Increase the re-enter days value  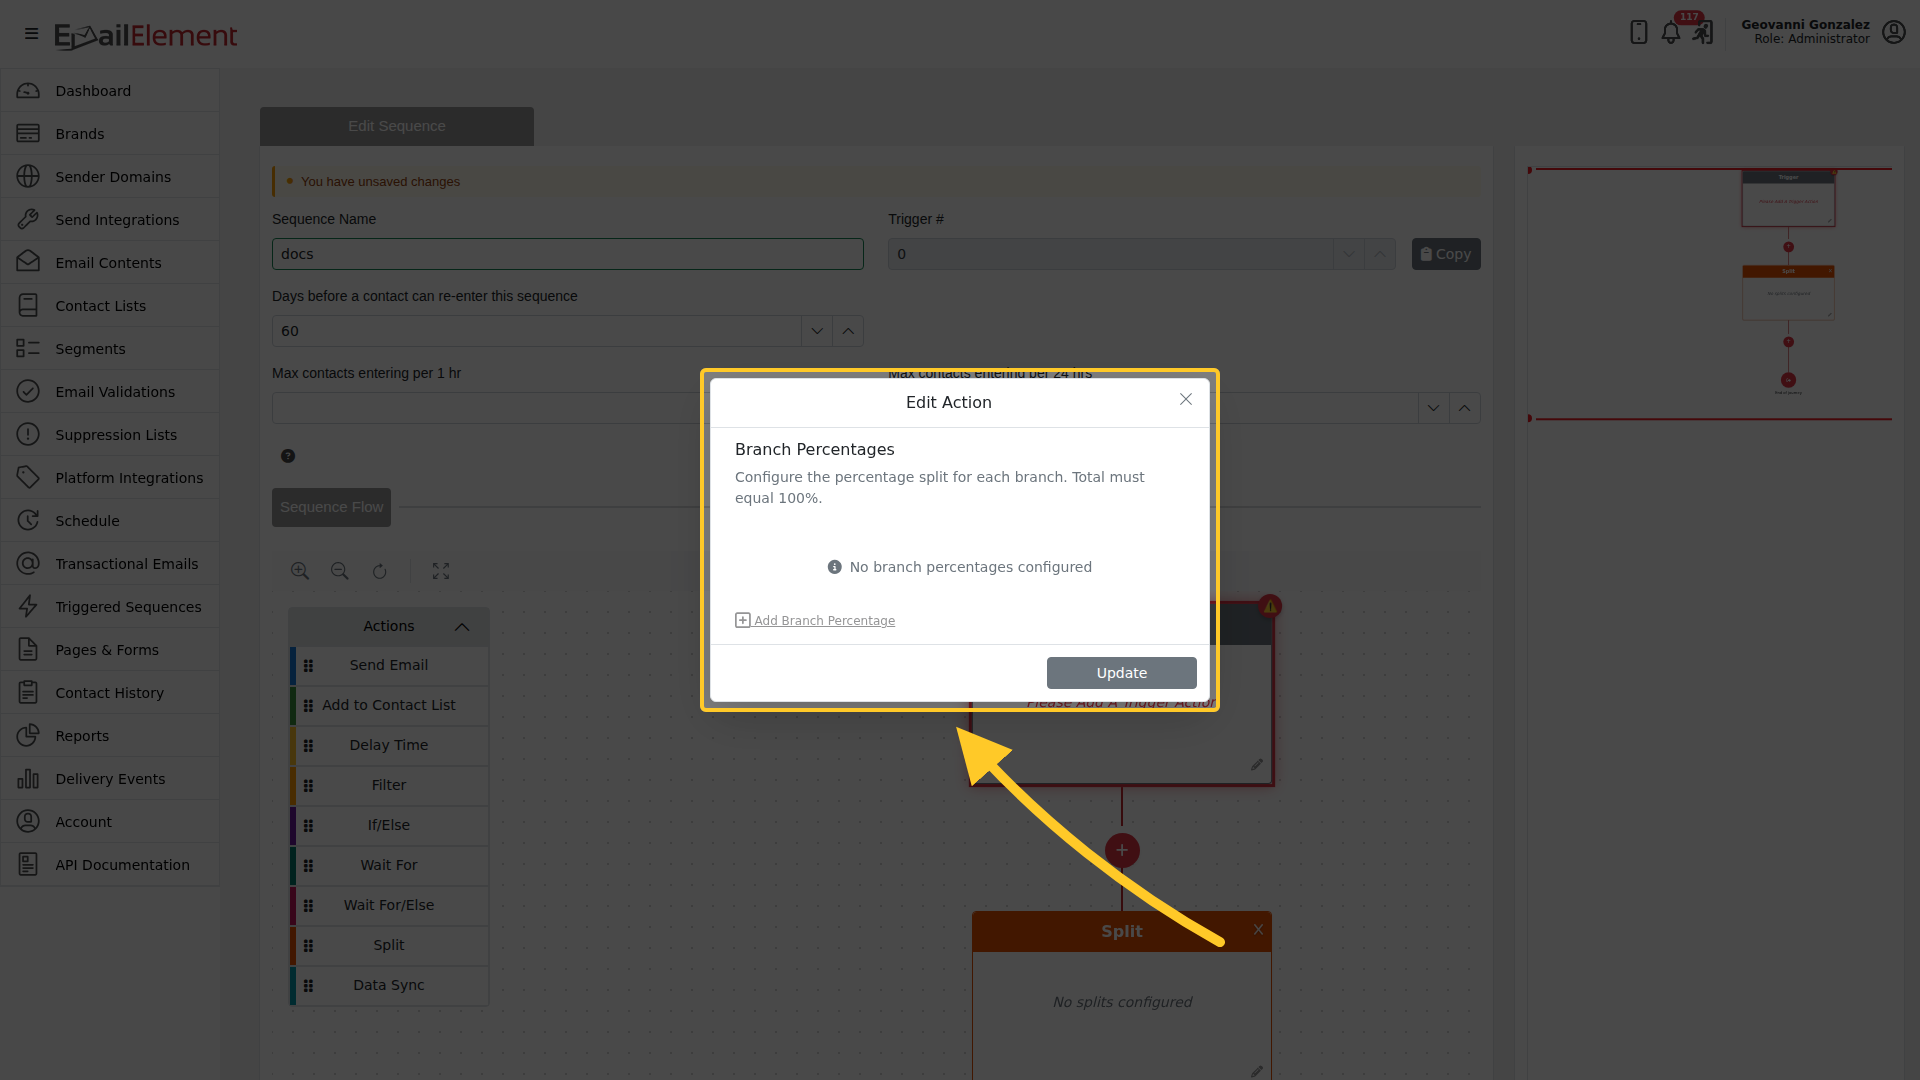(848, 331)
